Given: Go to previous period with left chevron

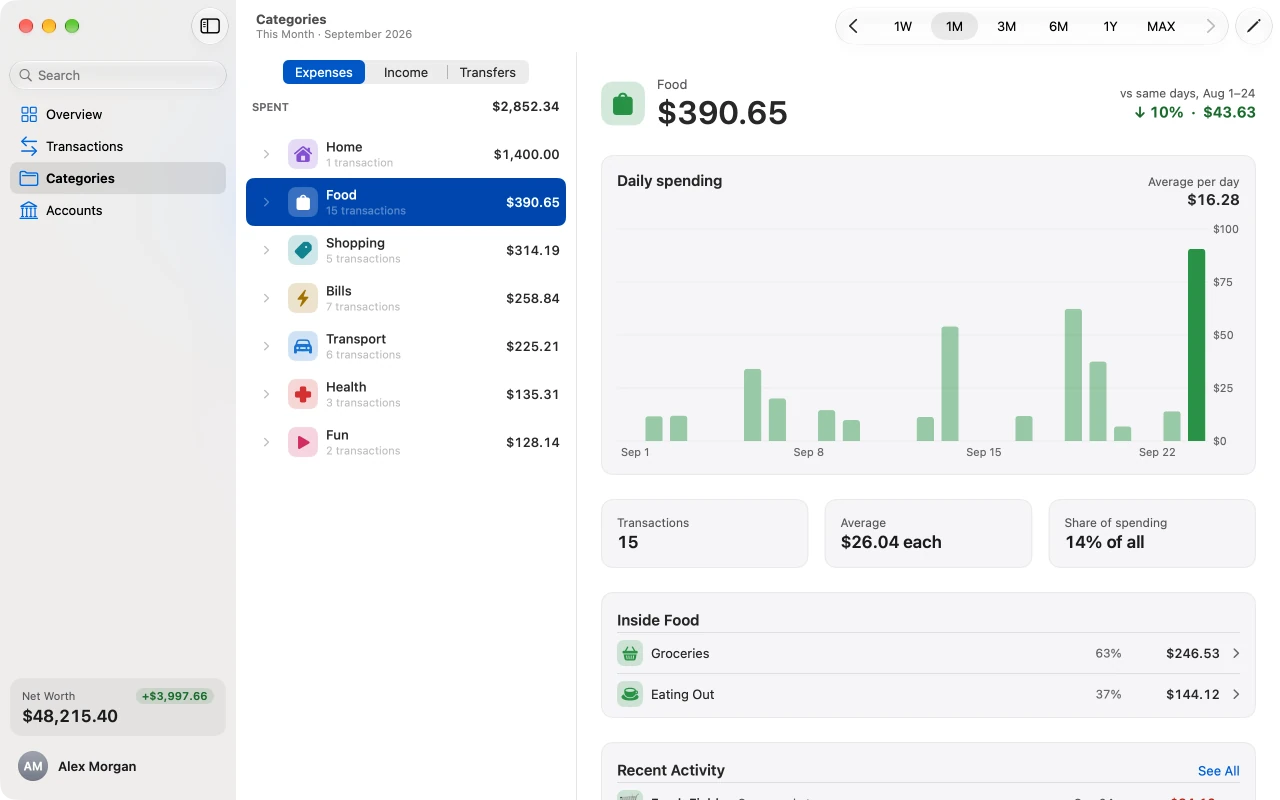Looking at the screenshot, I should [x=853, y=26].
